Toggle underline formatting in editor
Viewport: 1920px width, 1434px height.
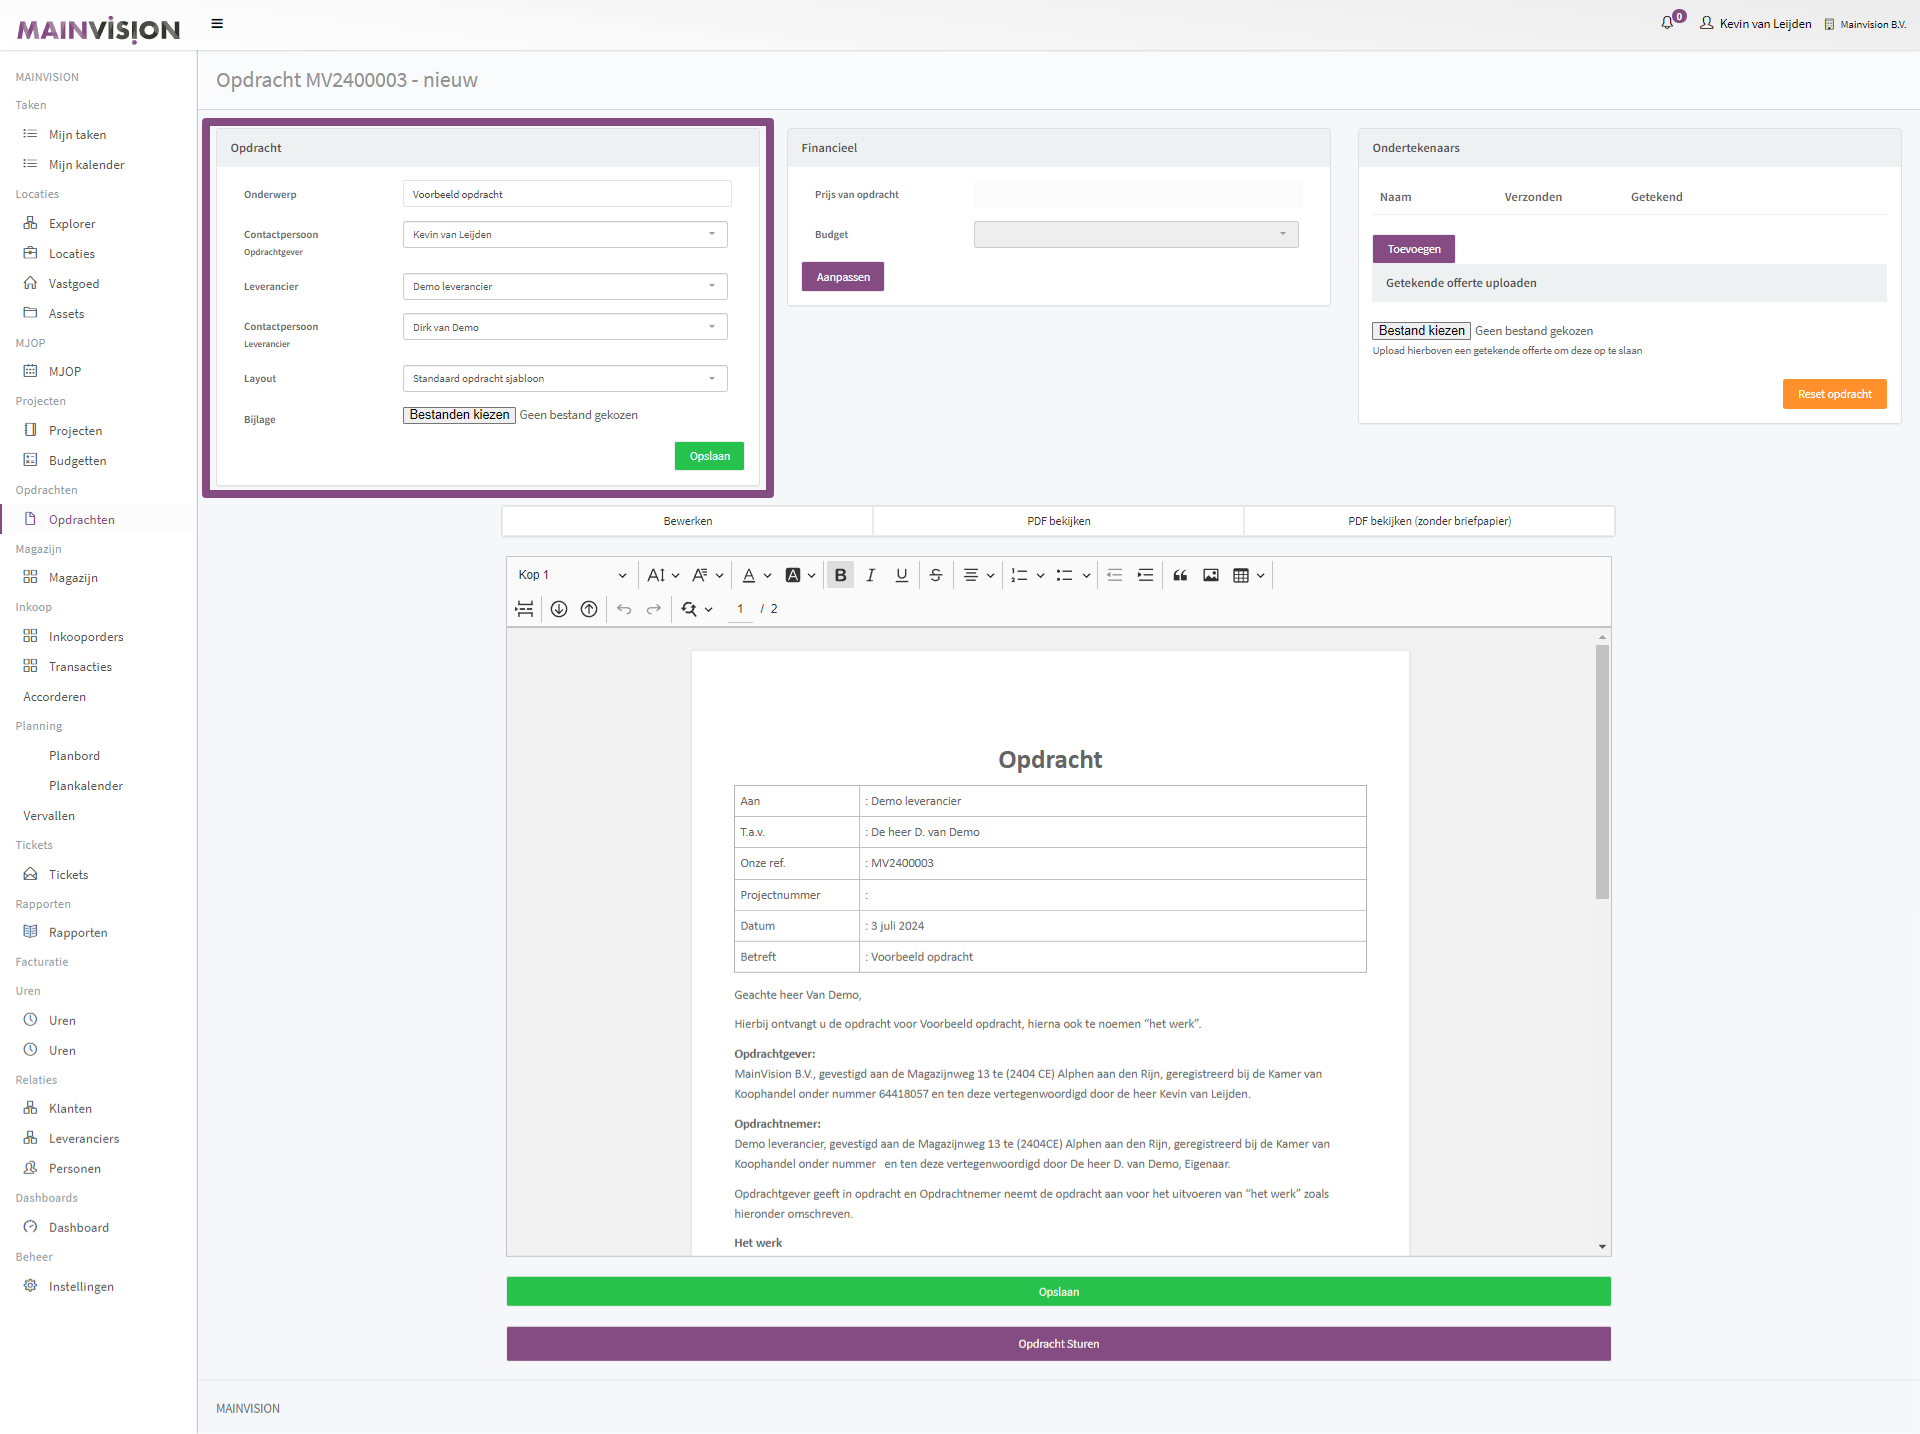902,575
